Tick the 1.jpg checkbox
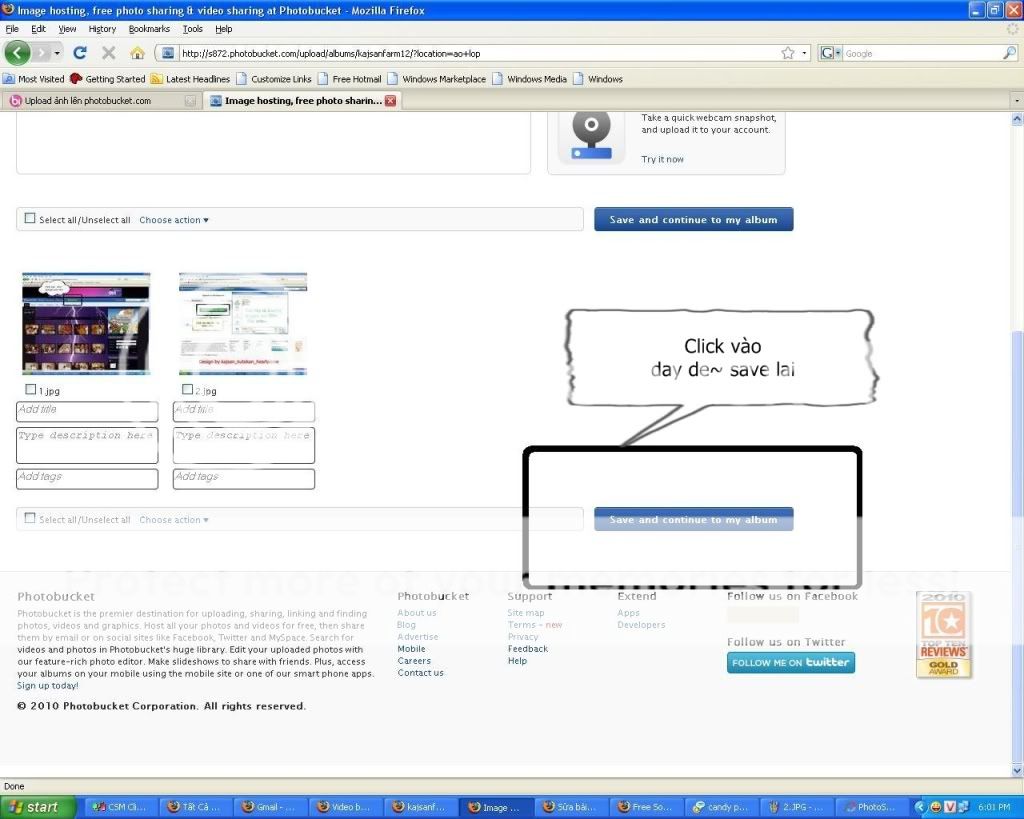 30,389
